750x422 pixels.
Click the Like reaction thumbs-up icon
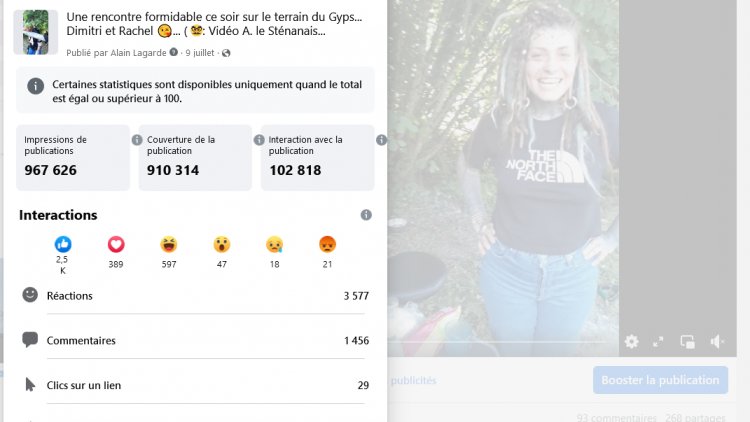[63, 244]
